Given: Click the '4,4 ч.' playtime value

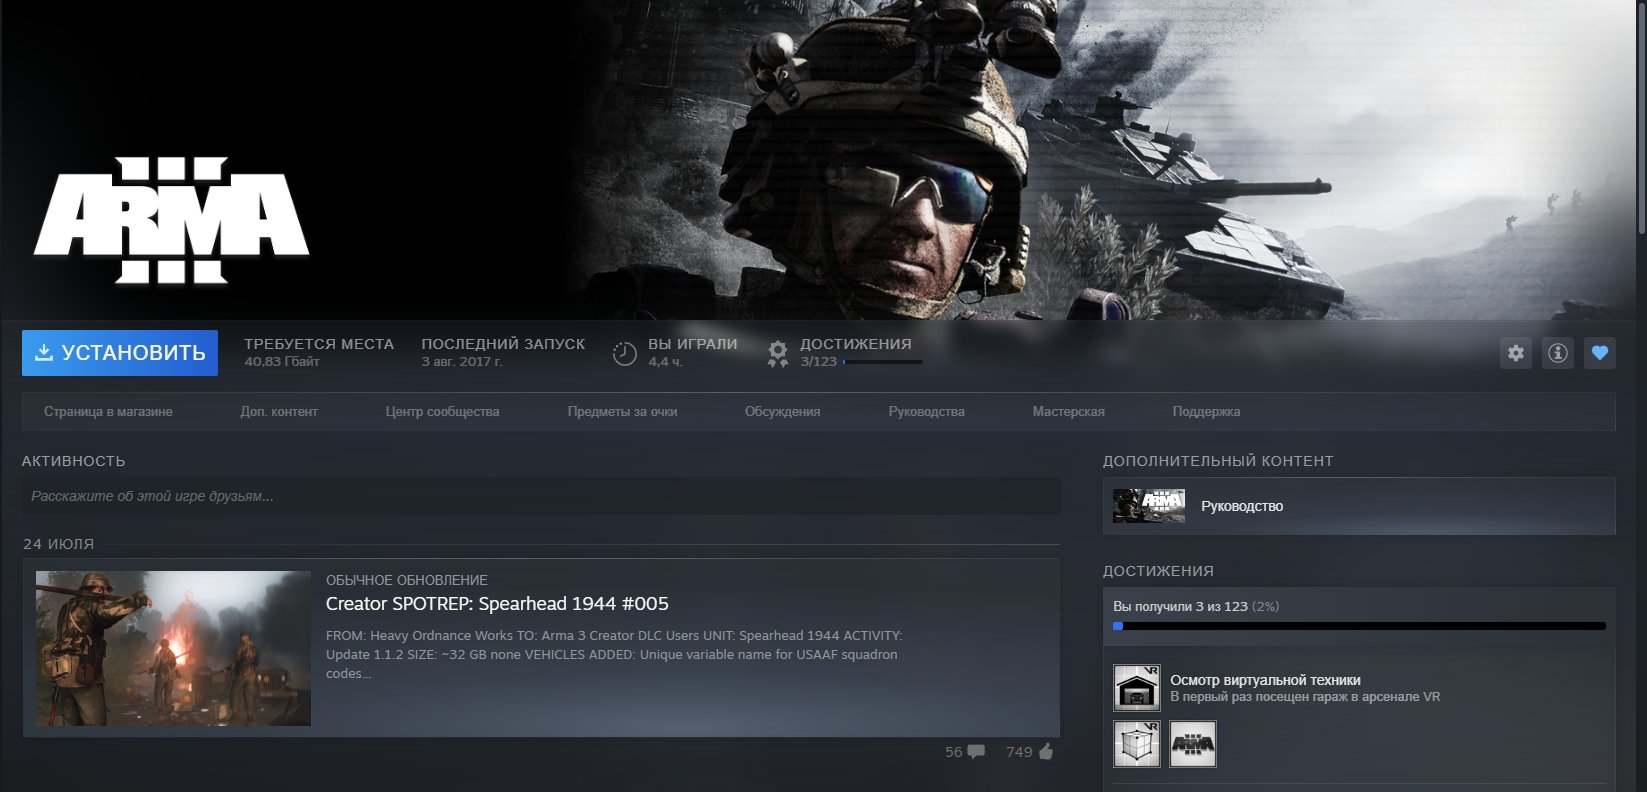Looking at the screenshot, I should point(665,362).
